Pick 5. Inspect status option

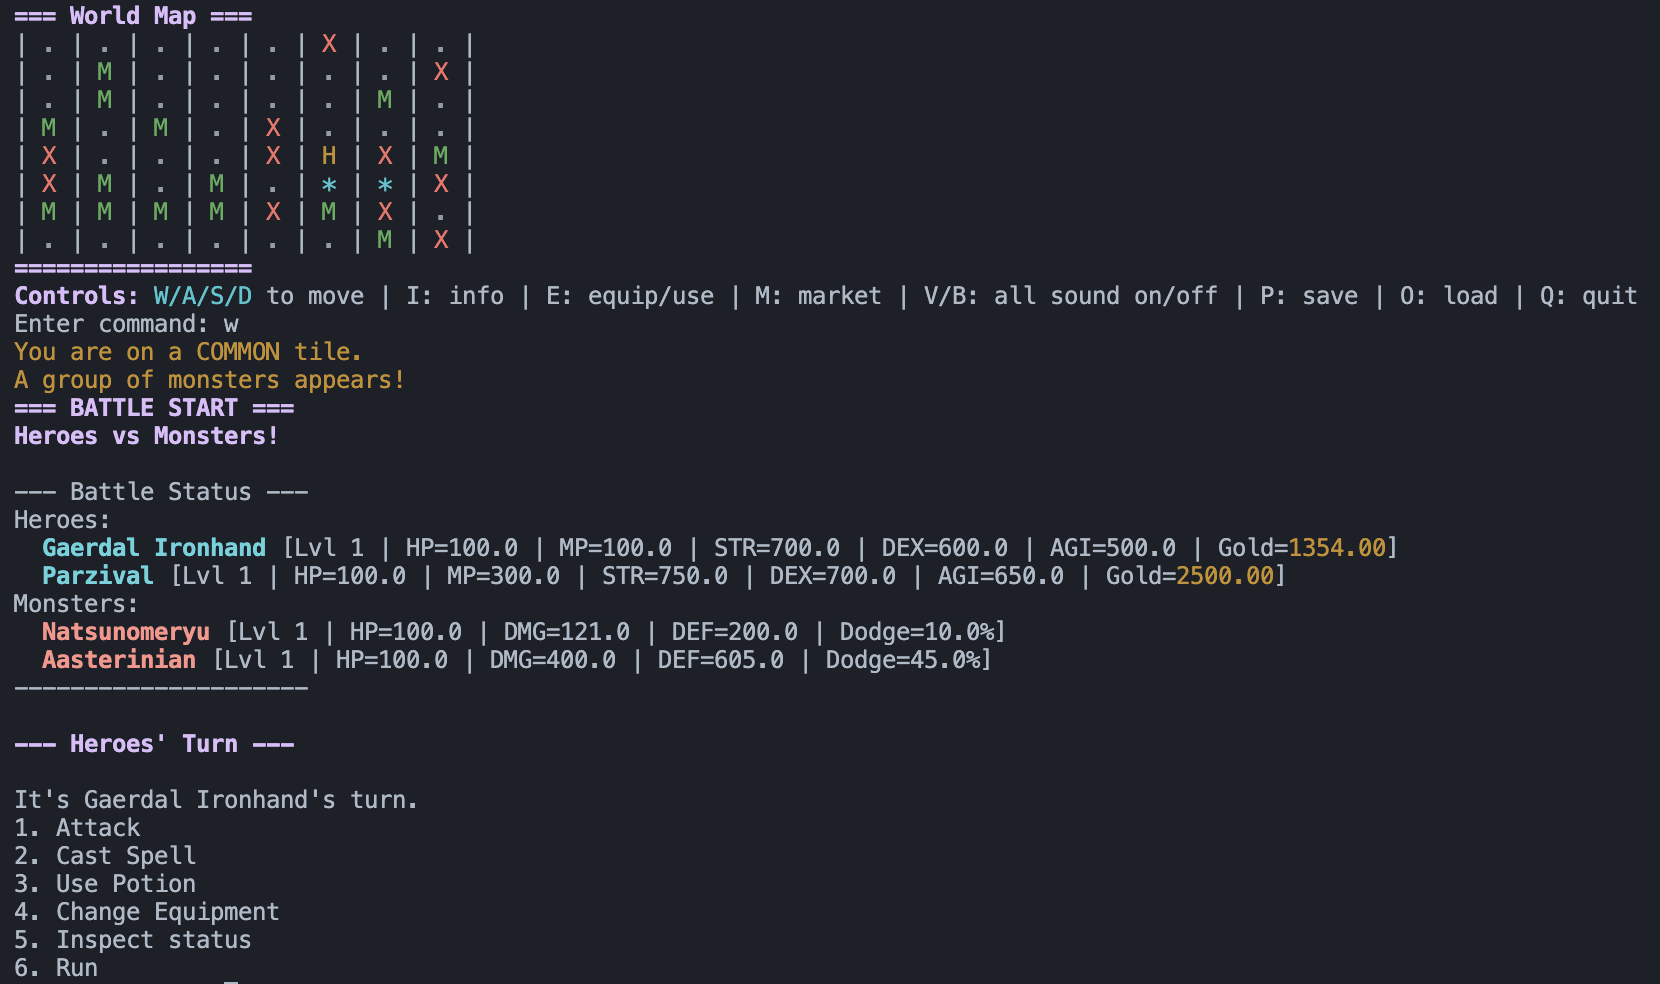coord(133,940)
